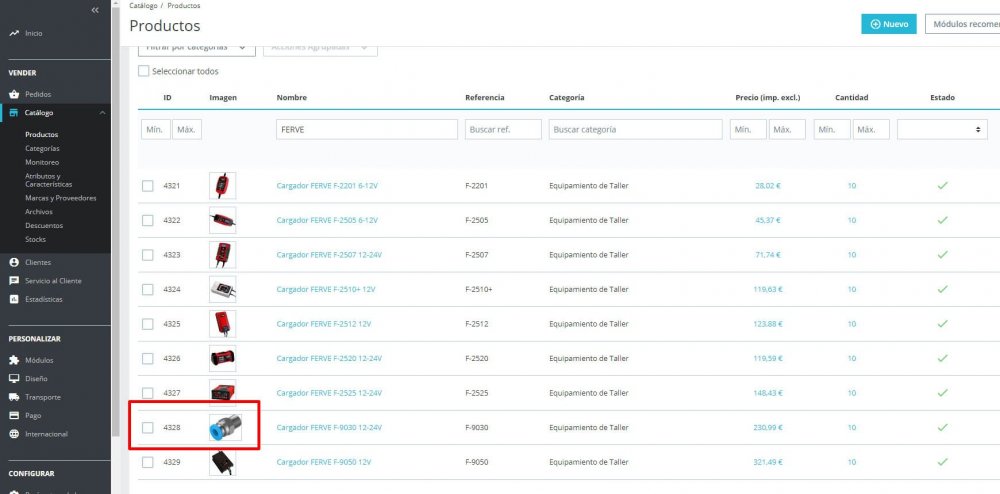1000x494 pixels.
Task: Toggle status checkmark for product 4321
Action: (942, 185)
